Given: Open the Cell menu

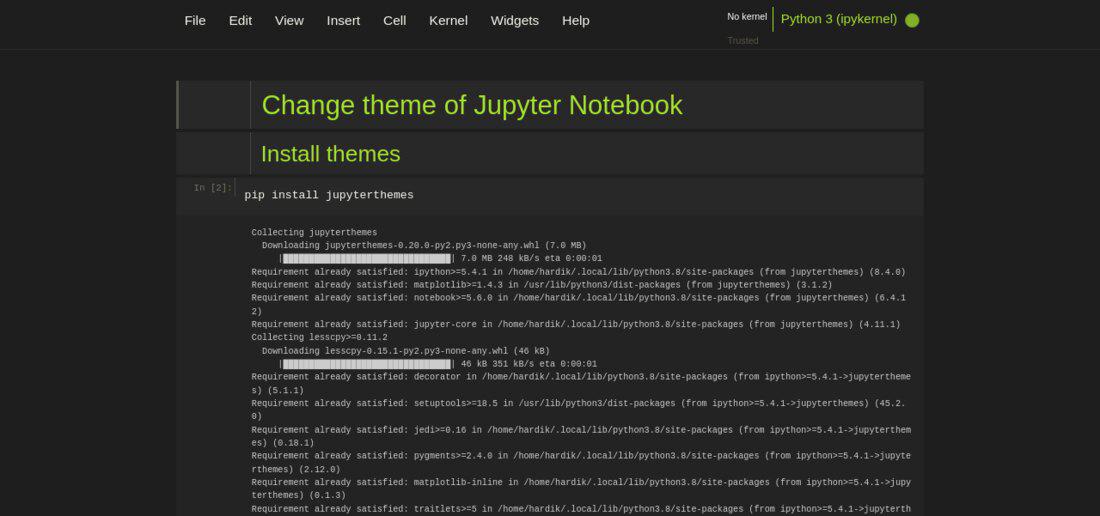Looking at the screenshot, I should 394,20.
